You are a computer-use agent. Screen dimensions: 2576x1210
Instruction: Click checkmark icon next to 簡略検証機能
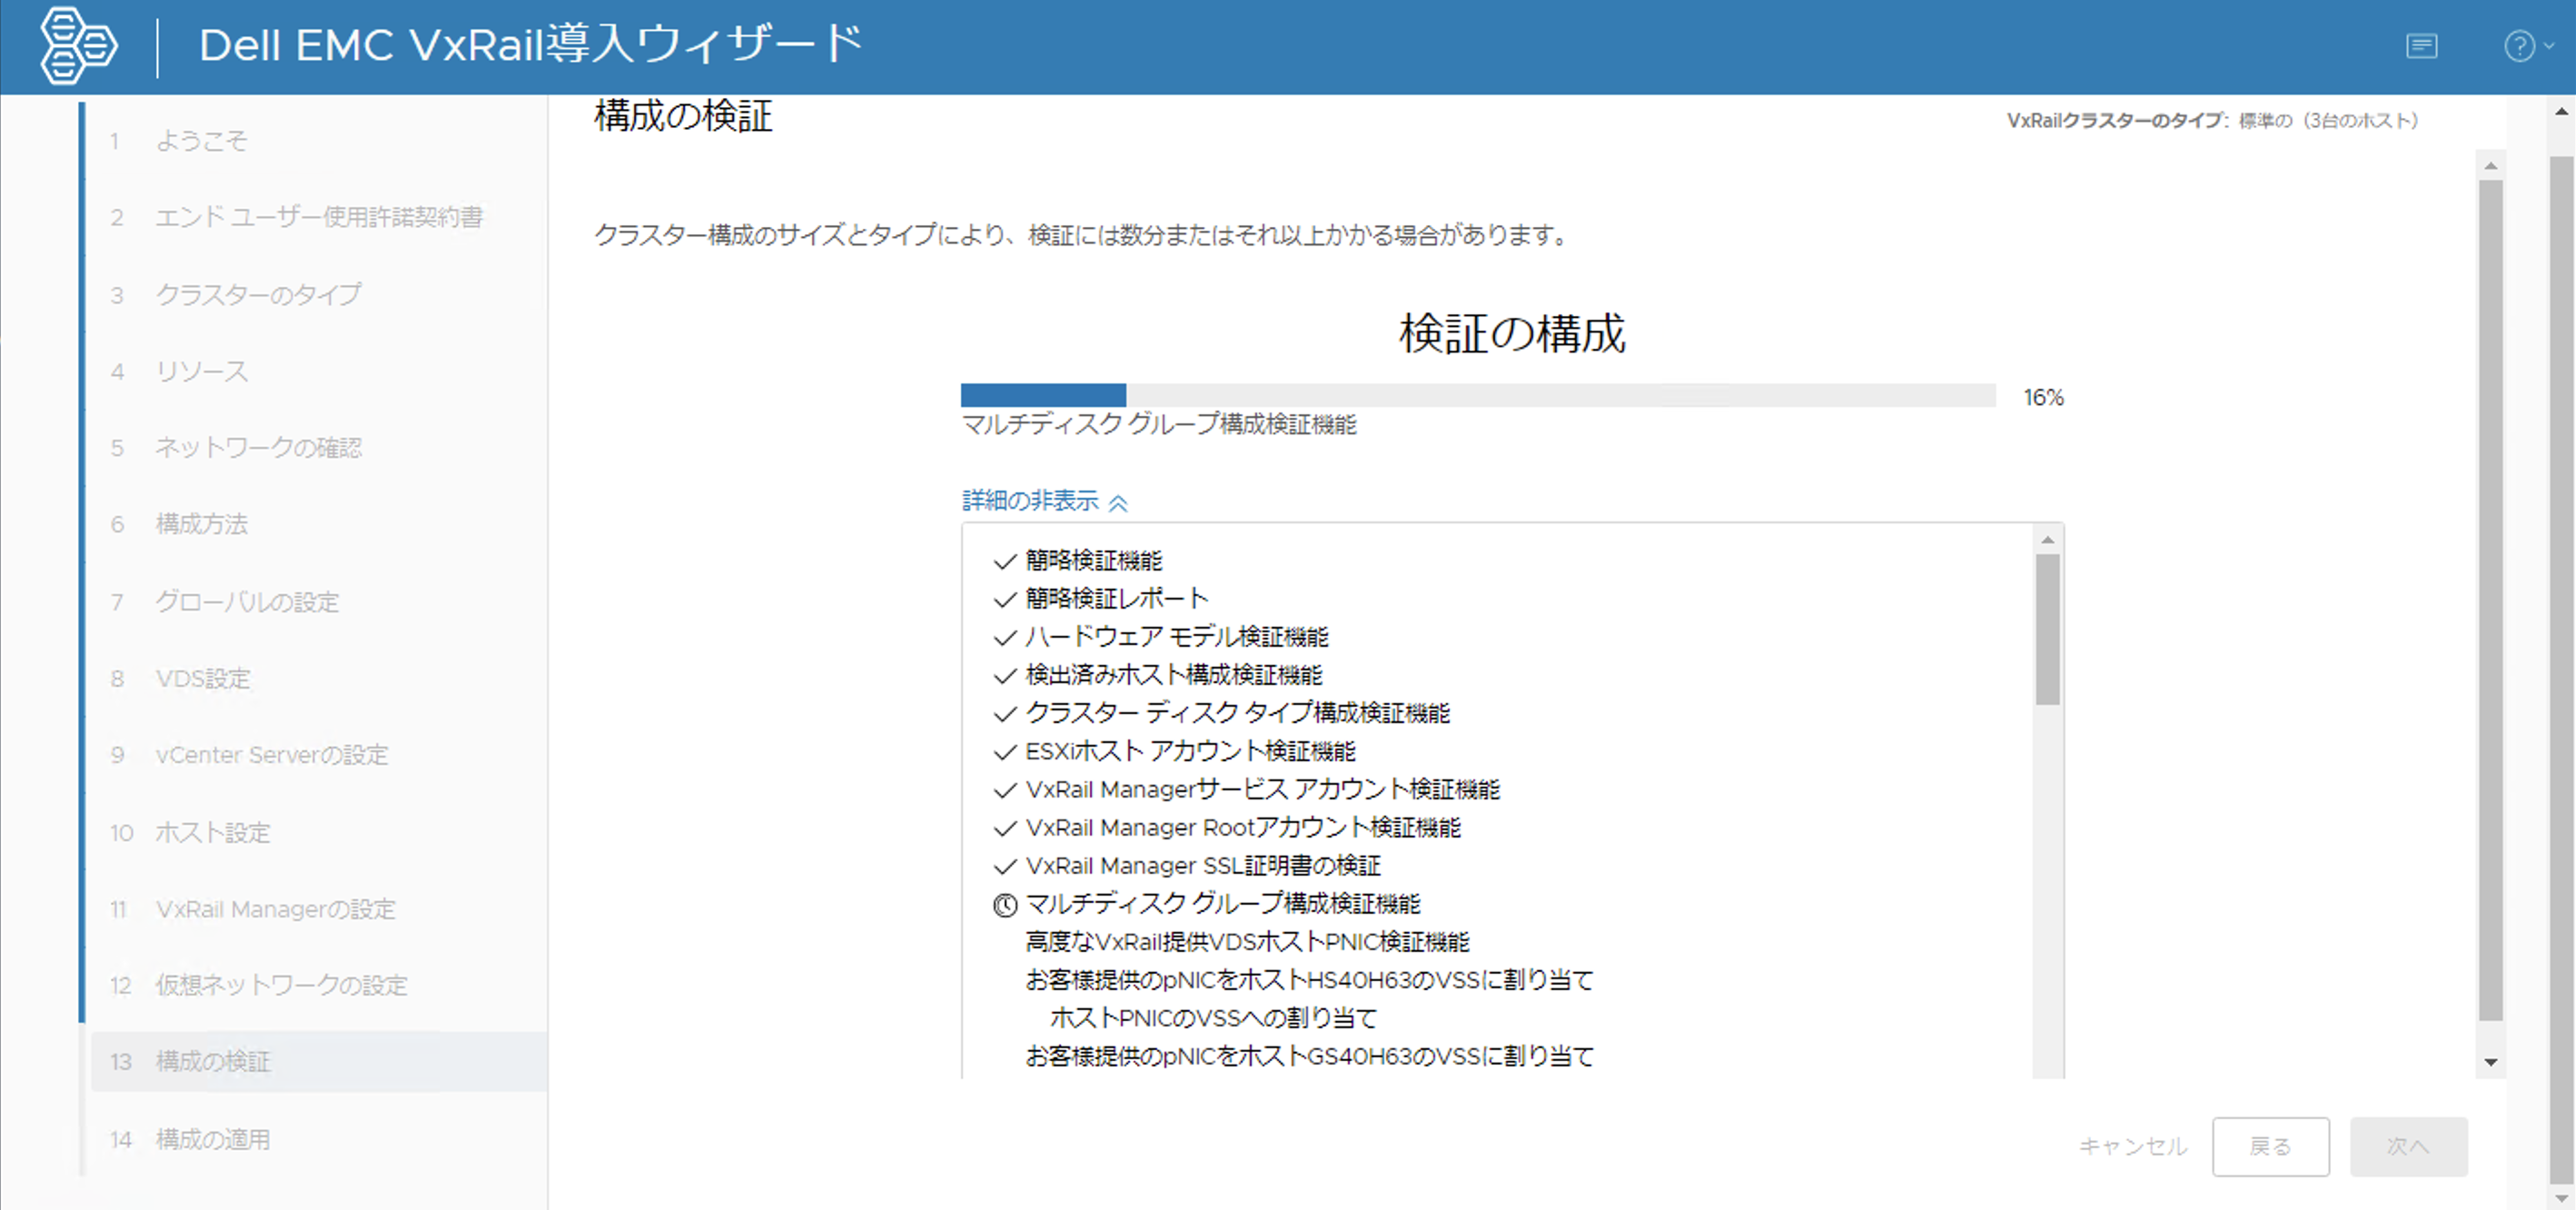(x=1004, y=561)
